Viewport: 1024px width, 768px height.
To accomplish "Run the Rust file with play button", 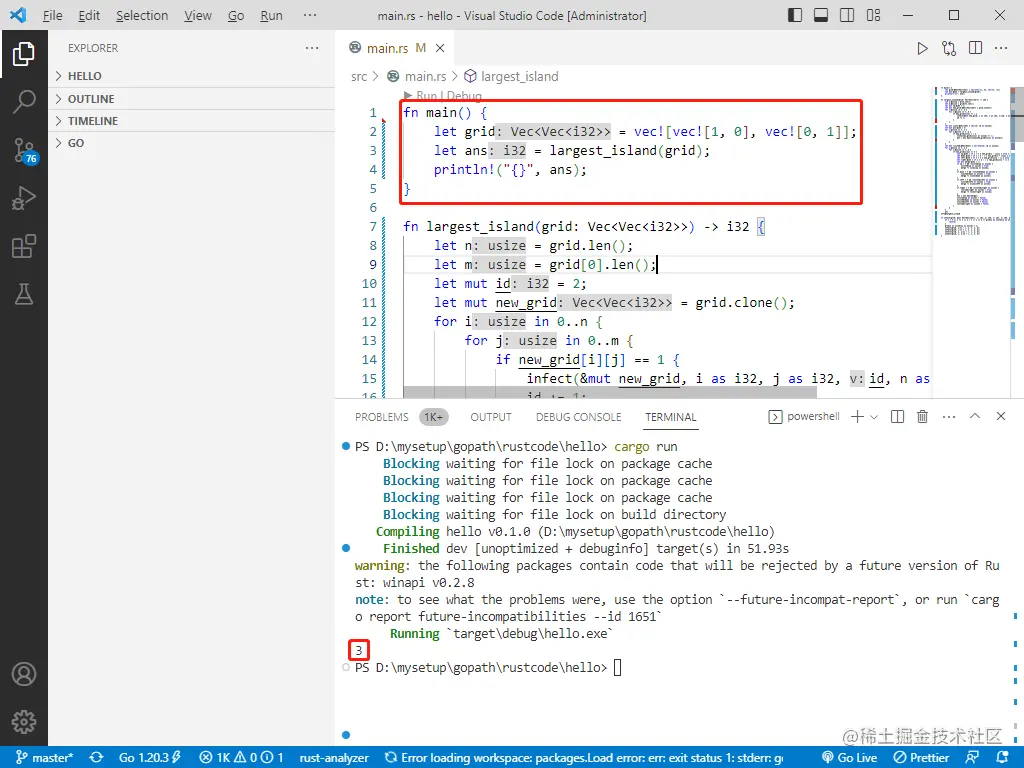I will (922, 48).
